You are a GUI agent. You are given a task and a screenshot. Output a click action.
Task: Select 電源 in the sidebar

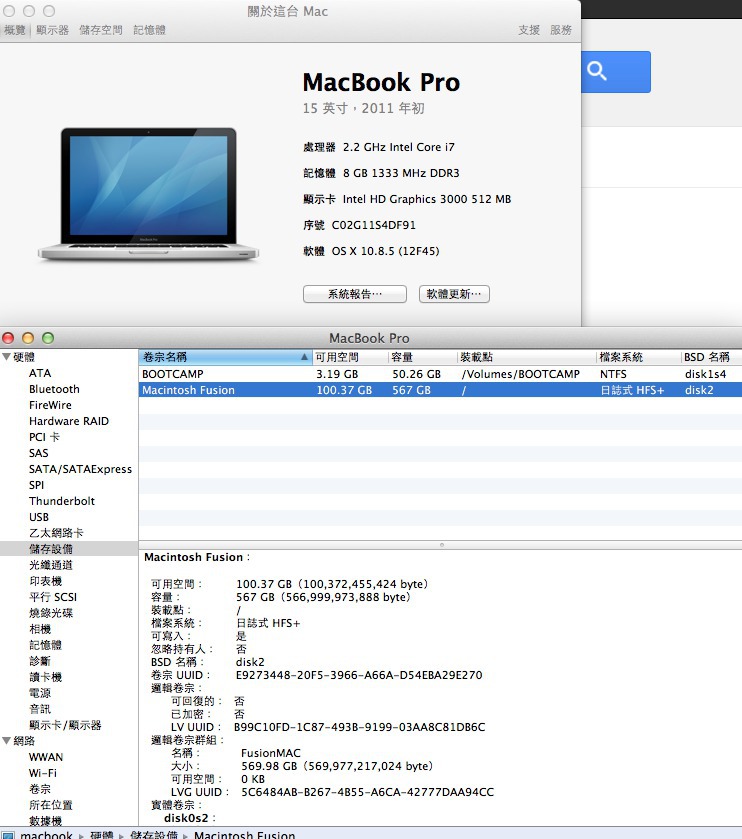pos(40,693)
